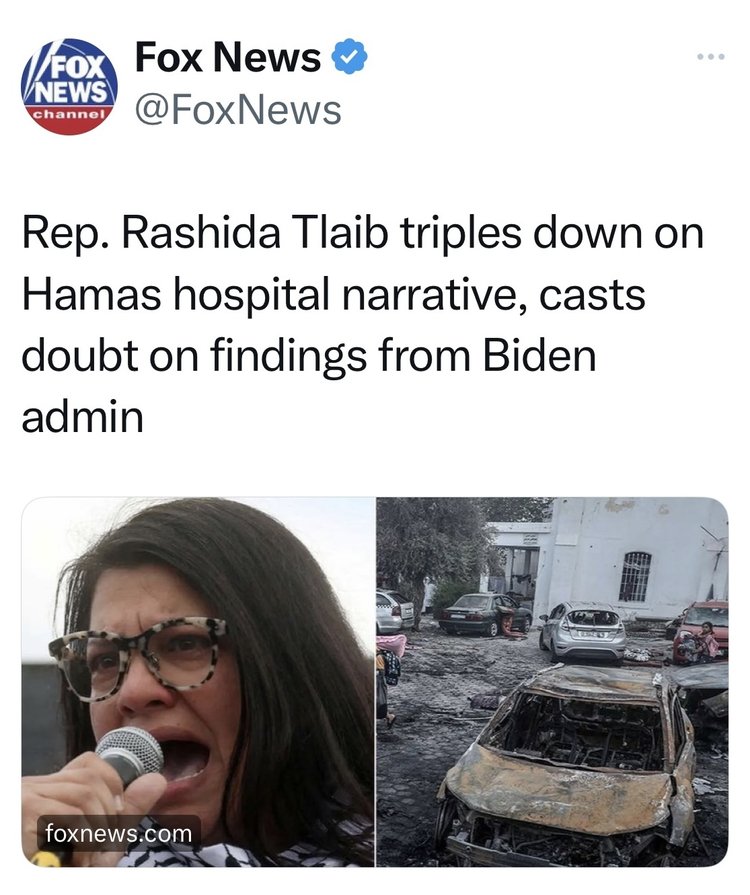The width and height of the screenshot is (750, 895).
Task: Select the tweet headline text
Action: (x=362, y=325)
